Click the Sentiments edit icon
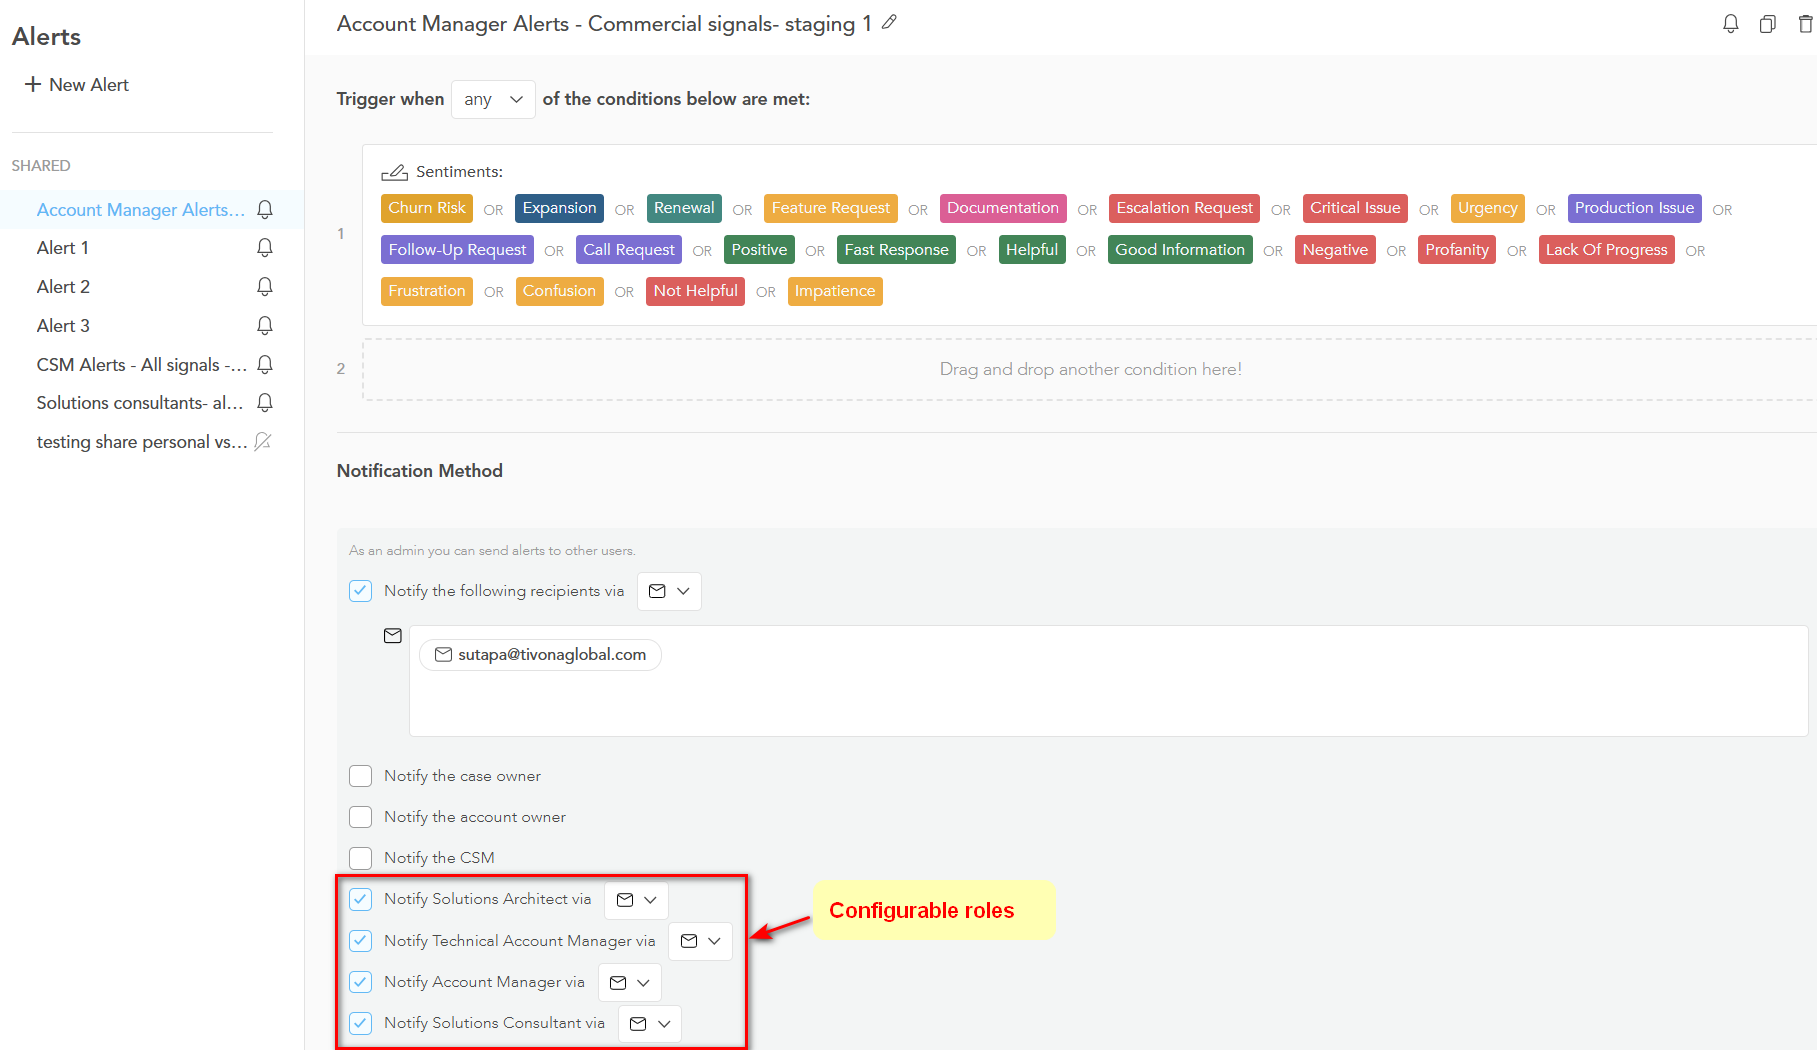1817x1050 pixels. tap(394, 172)
